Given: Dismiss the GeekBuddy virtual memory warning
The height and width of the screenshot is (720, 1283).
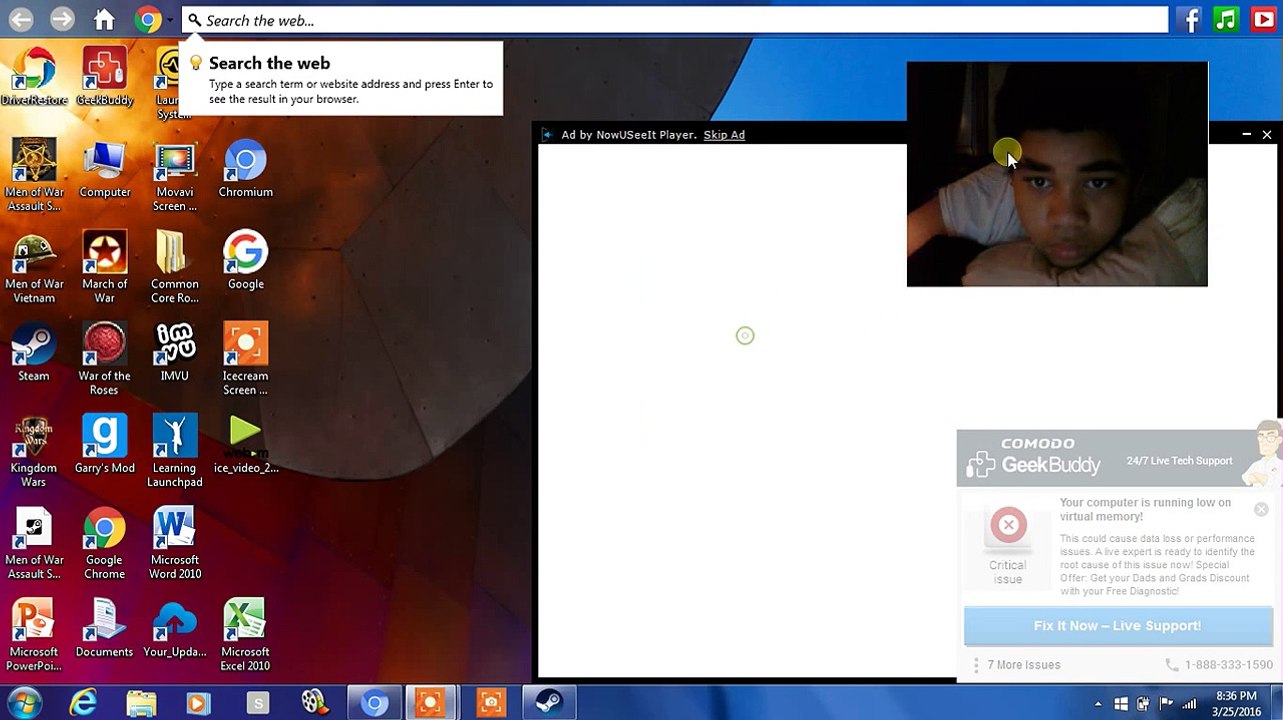Looking at the screenshot, I should click(1261, 510).
